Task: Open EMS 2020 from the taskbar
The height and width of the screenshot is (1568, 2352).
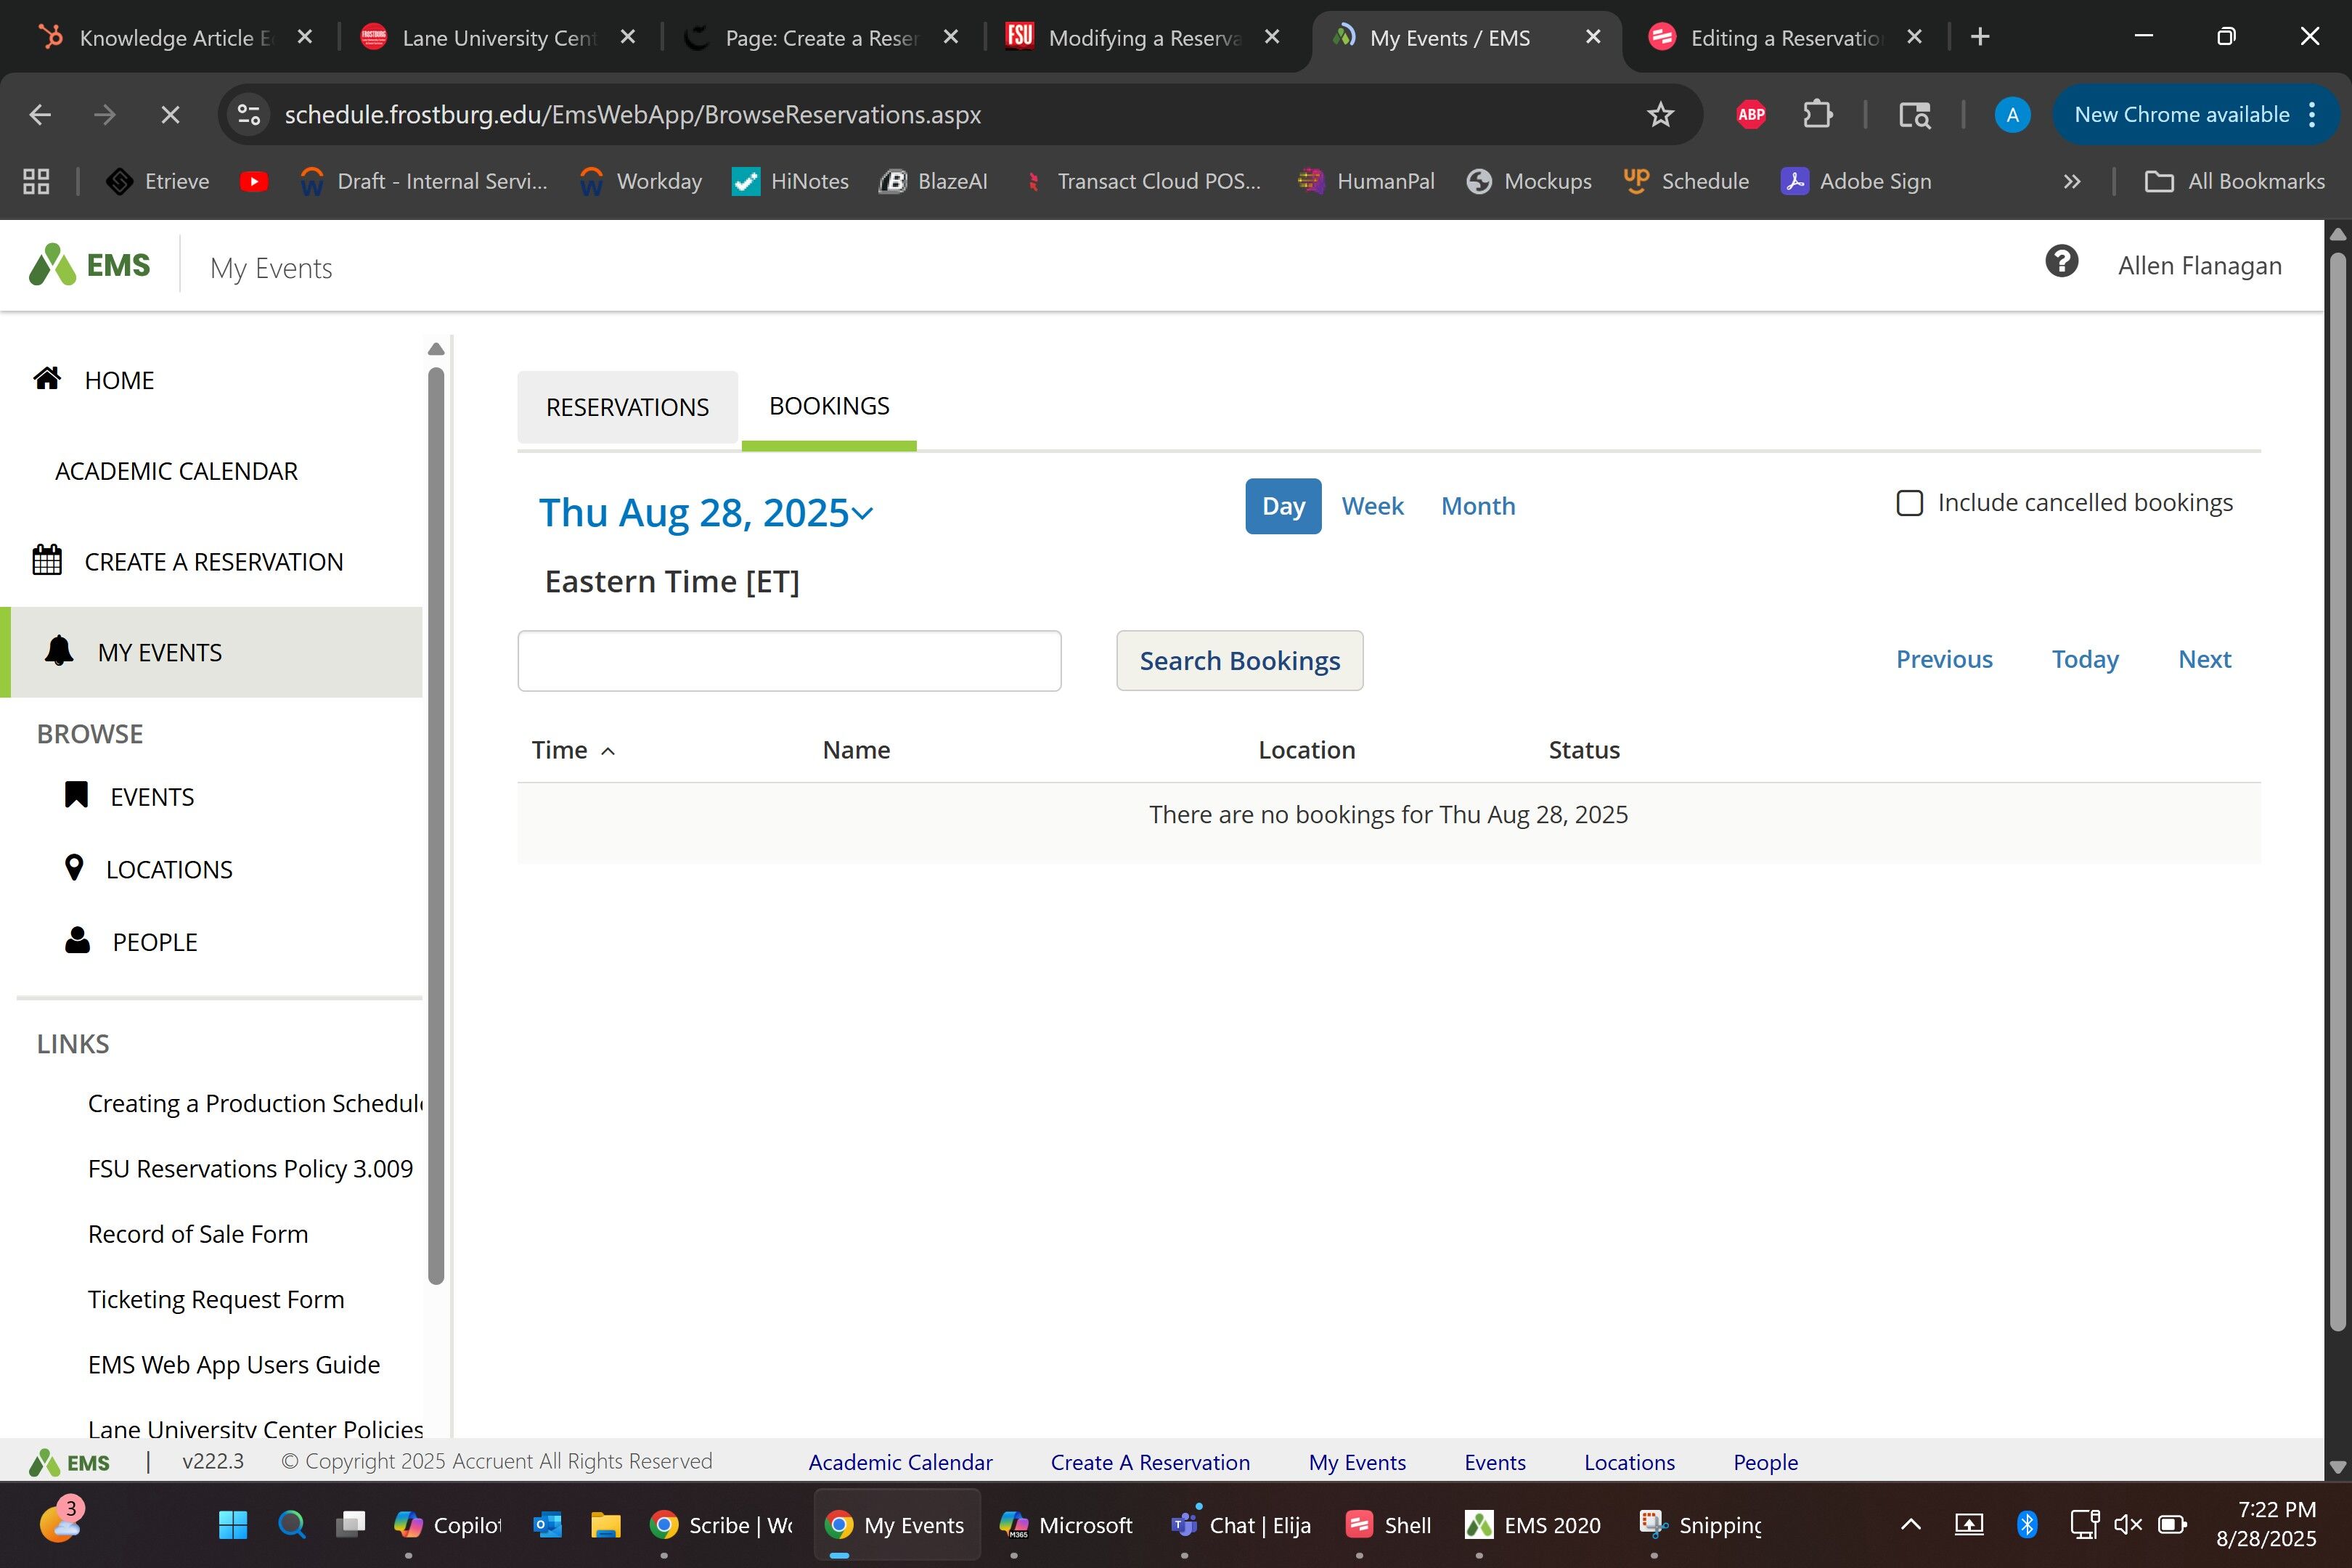Action: (x=1532, y=1525)
